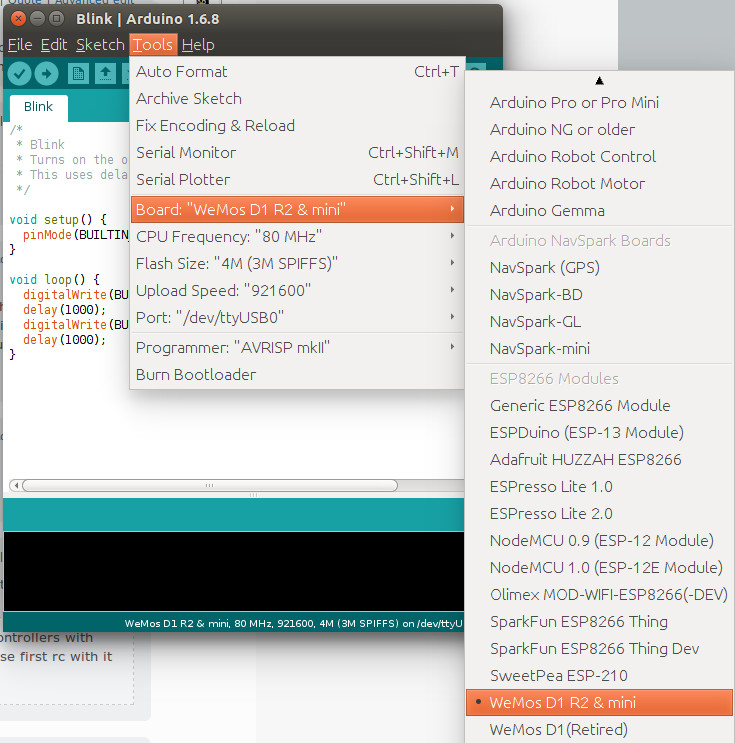Open the Edit menu
This screenshot has width=735, height=743.
[54, 45]
